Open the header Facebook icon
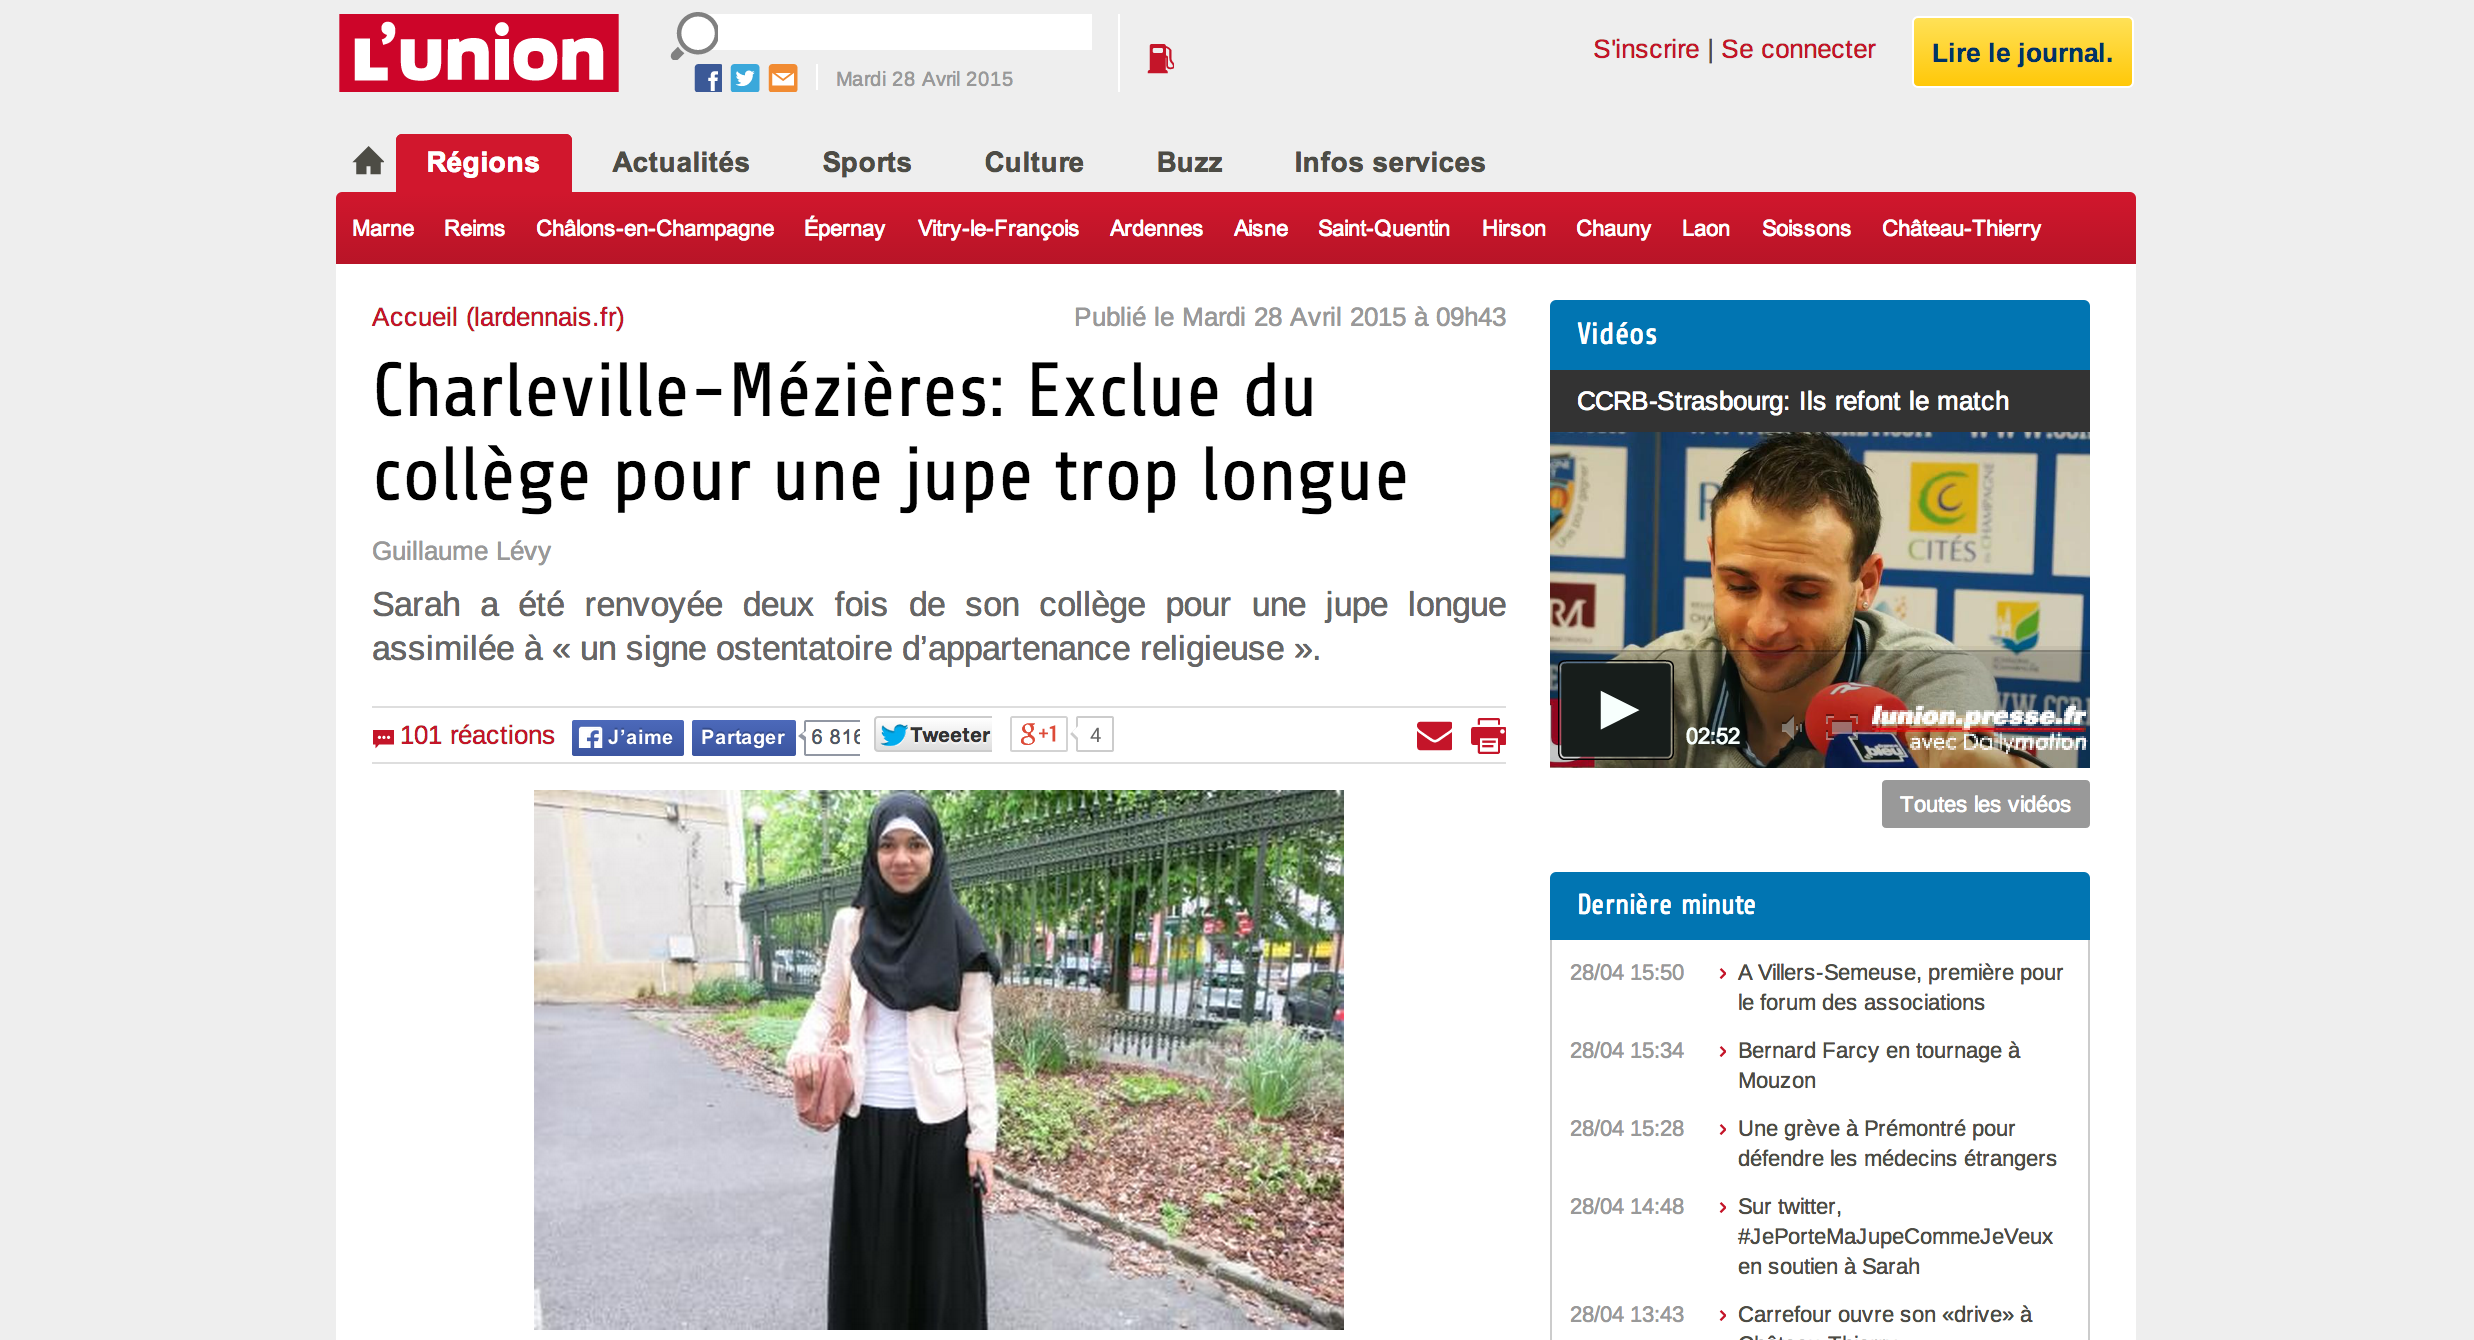 (x=708, y=78)
